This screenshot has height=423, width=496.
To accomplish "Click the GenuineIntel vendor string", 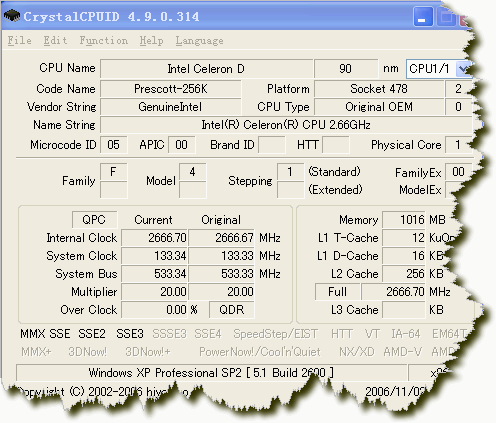I will tap(171, 107).
